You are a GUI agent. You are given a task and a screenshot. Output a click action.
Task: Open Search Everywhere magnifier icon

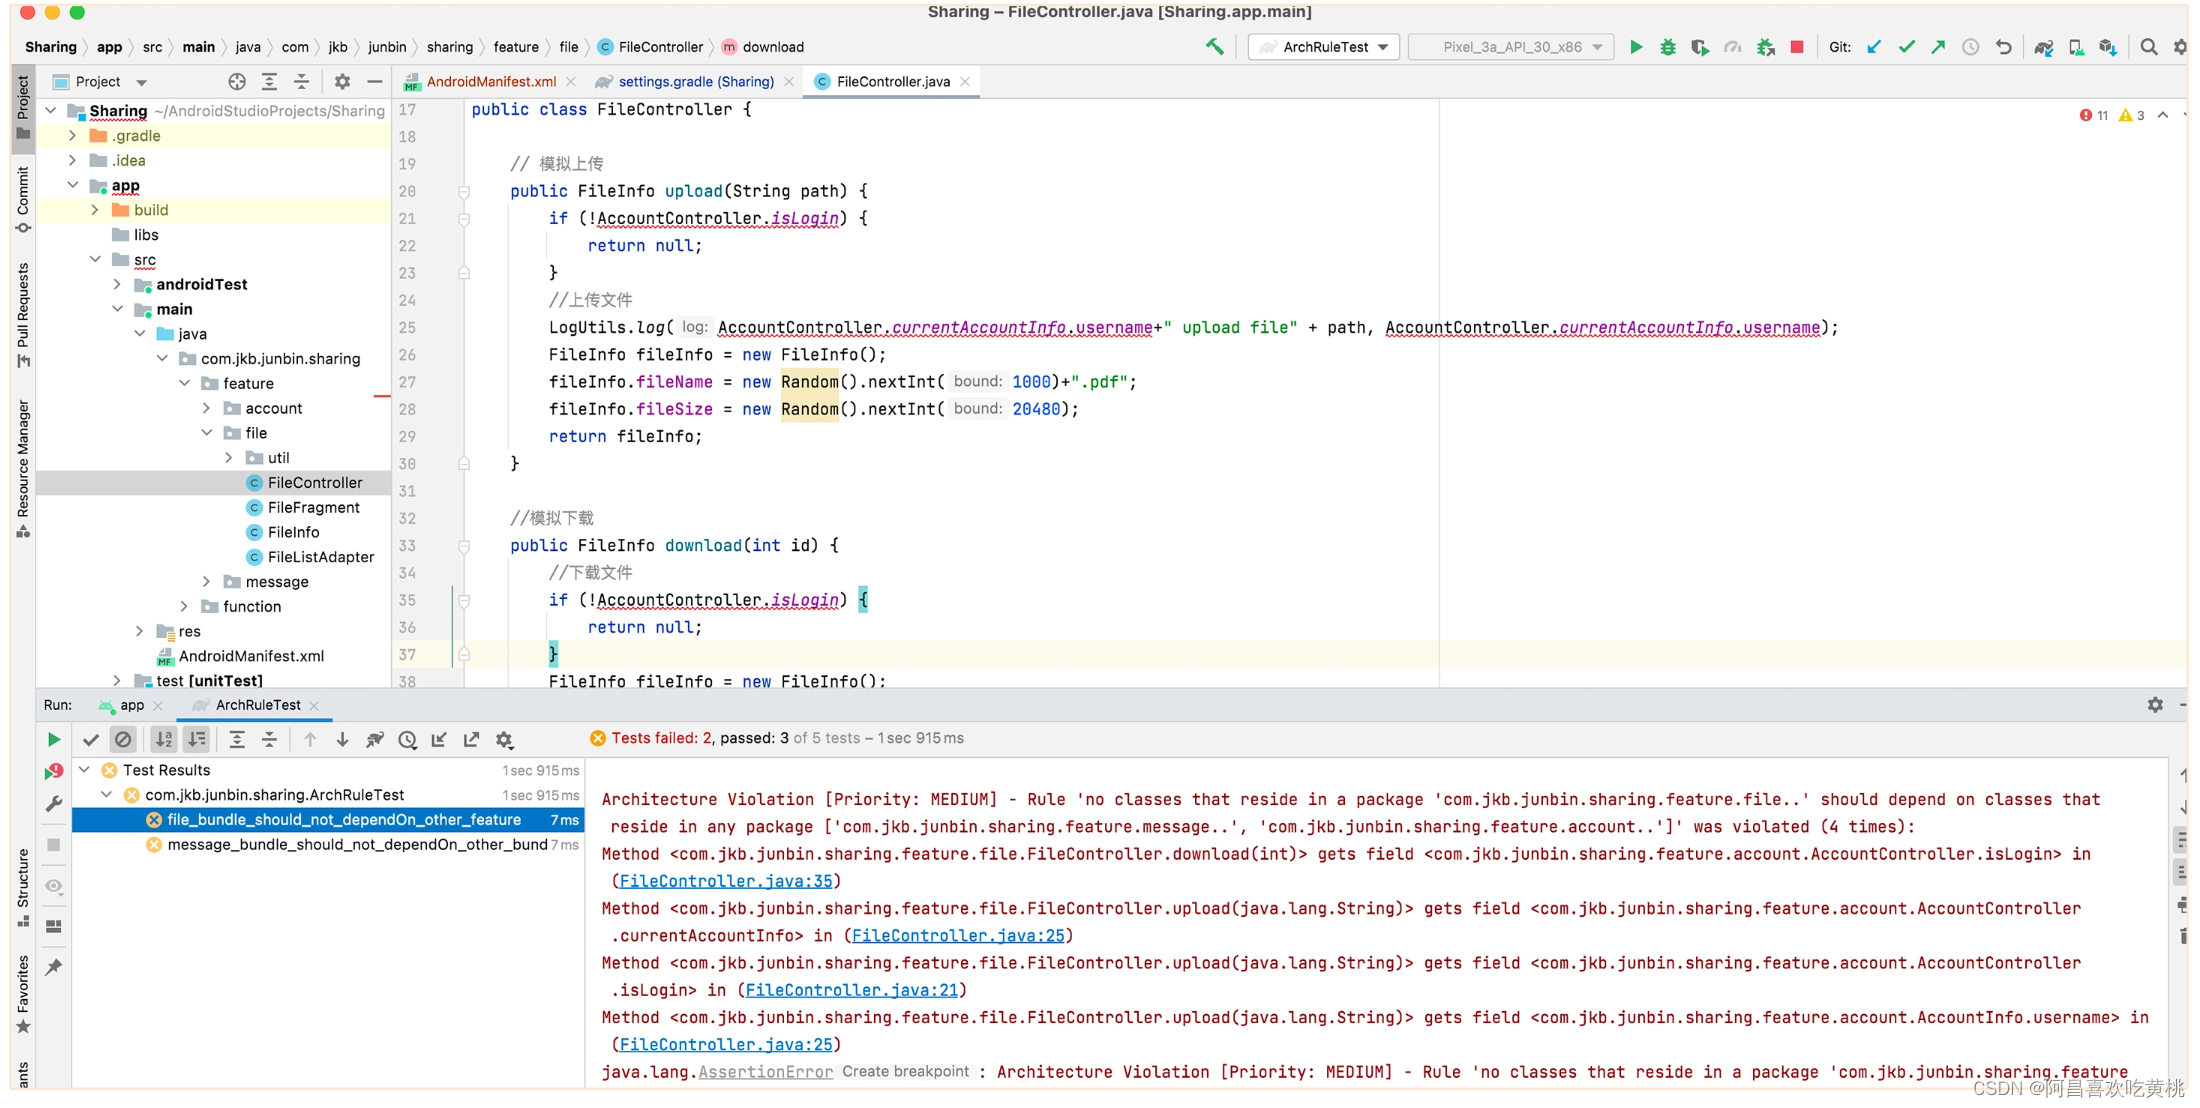pos(2148,47)
